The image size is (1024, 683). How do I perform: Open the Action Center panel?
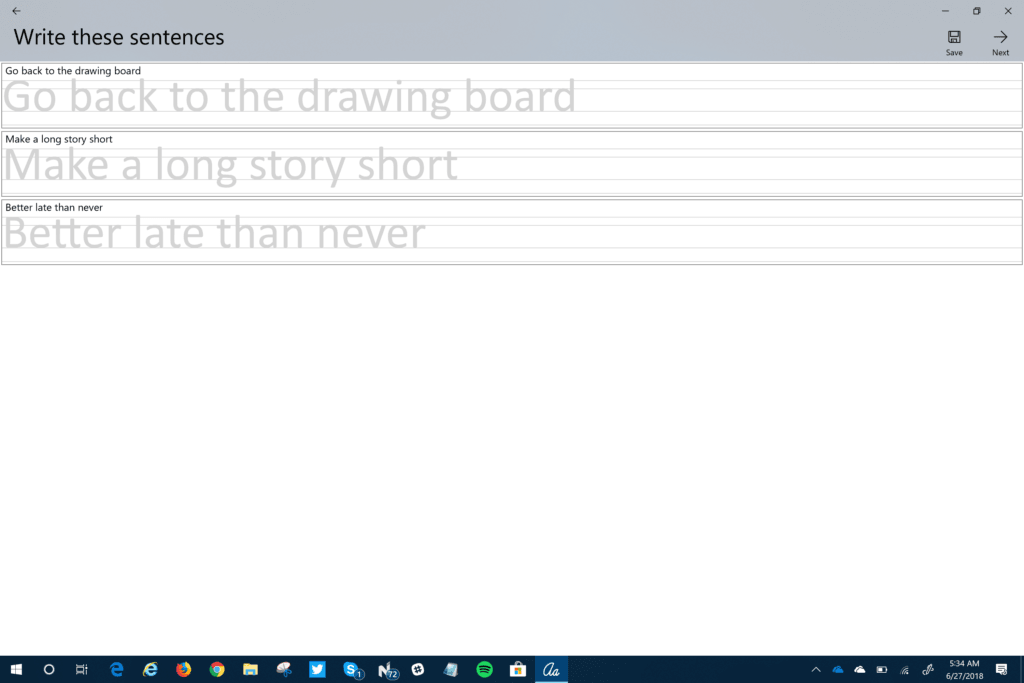pyautogui.click(x=1005, y=669)
